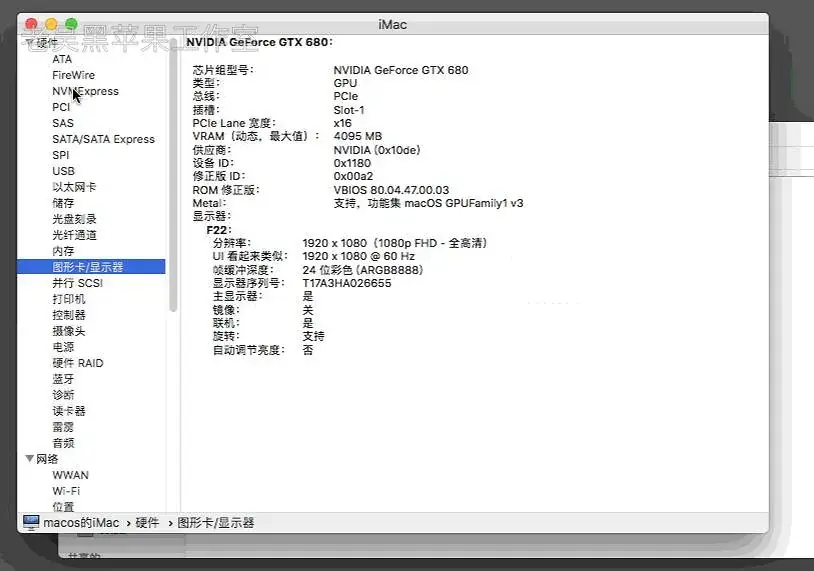Open the 诊断 diagnostics entry
Screen dimensions: 814x571
(x=63, y=395)
